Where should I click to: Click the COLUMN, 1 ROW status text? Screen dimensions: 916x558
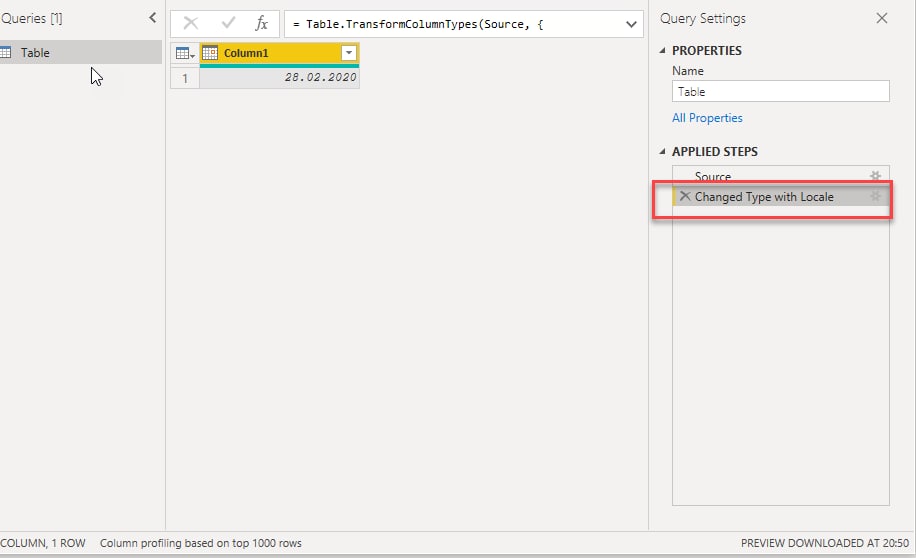[x=43, y=543]
